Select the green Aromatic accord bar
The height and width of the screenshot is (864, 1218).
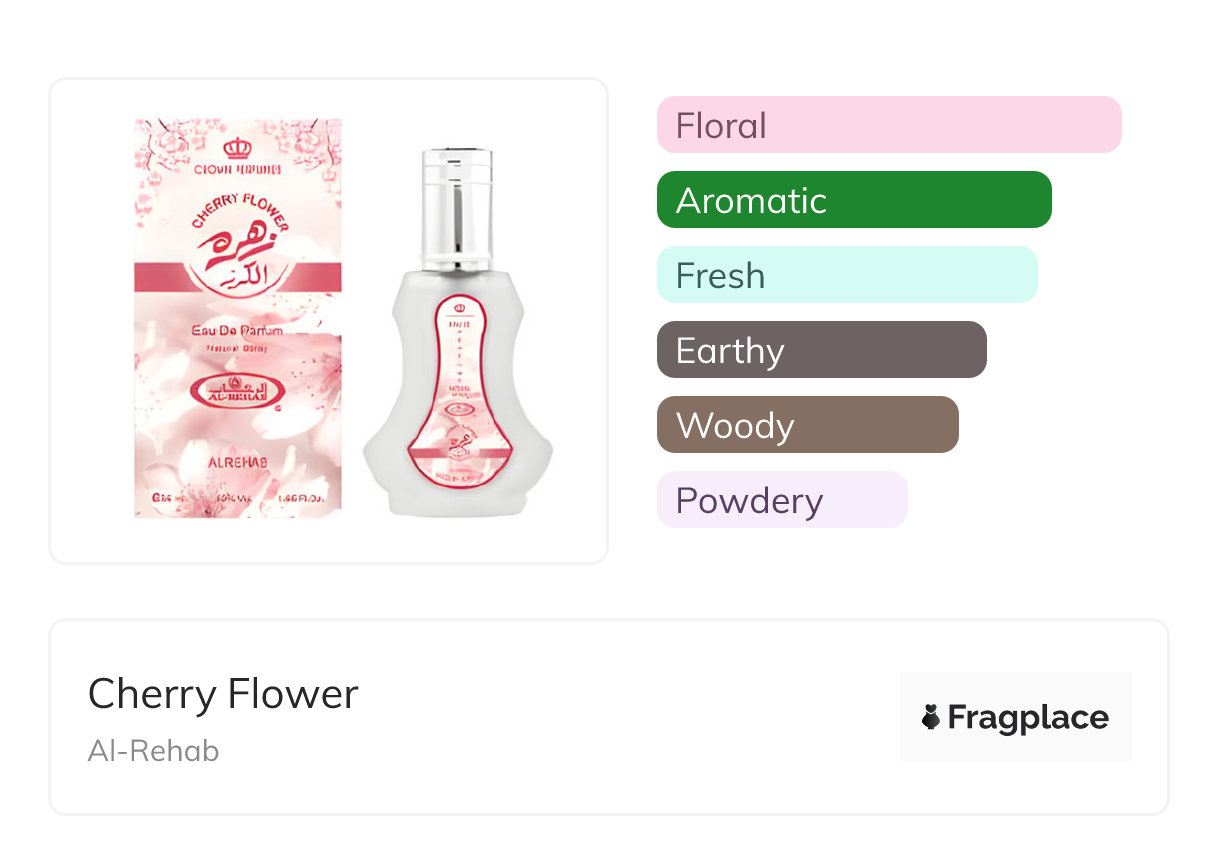tap(853, 200)
